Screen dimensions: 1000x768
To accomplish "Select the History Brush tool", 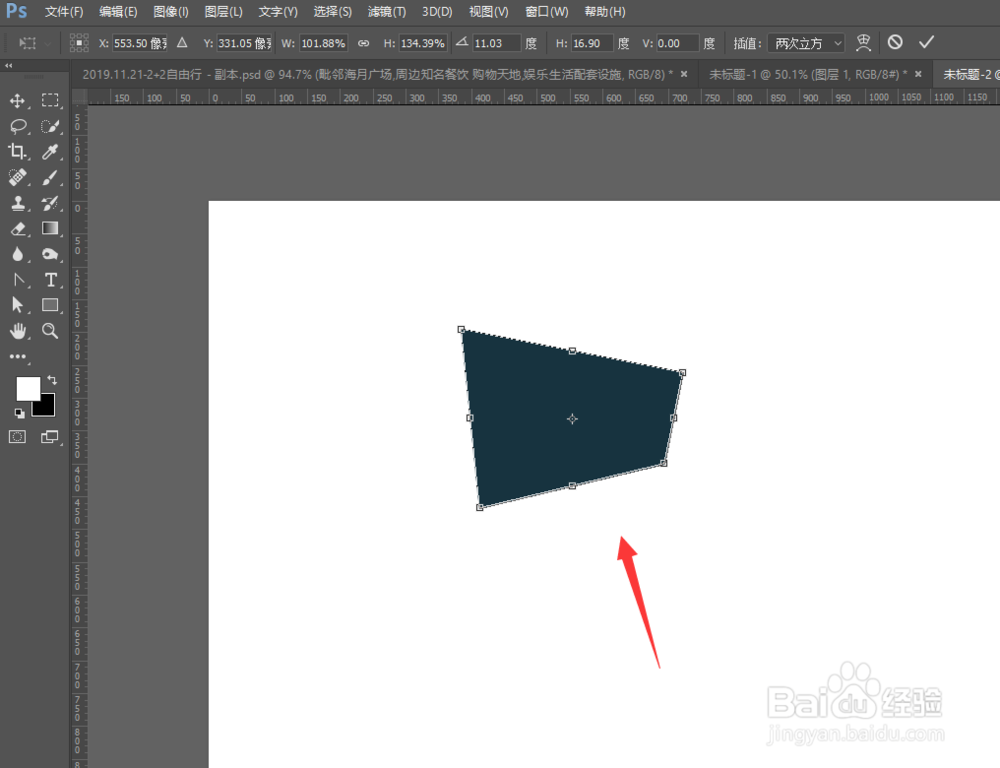I will [50, 203].
